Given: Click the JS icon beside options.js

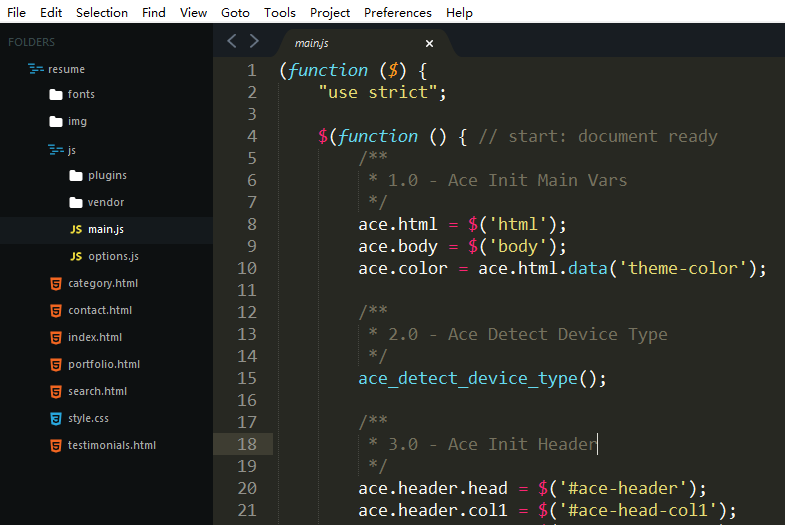Looking at the screenshot, I should pyautogui.click(x=76, y=256).
